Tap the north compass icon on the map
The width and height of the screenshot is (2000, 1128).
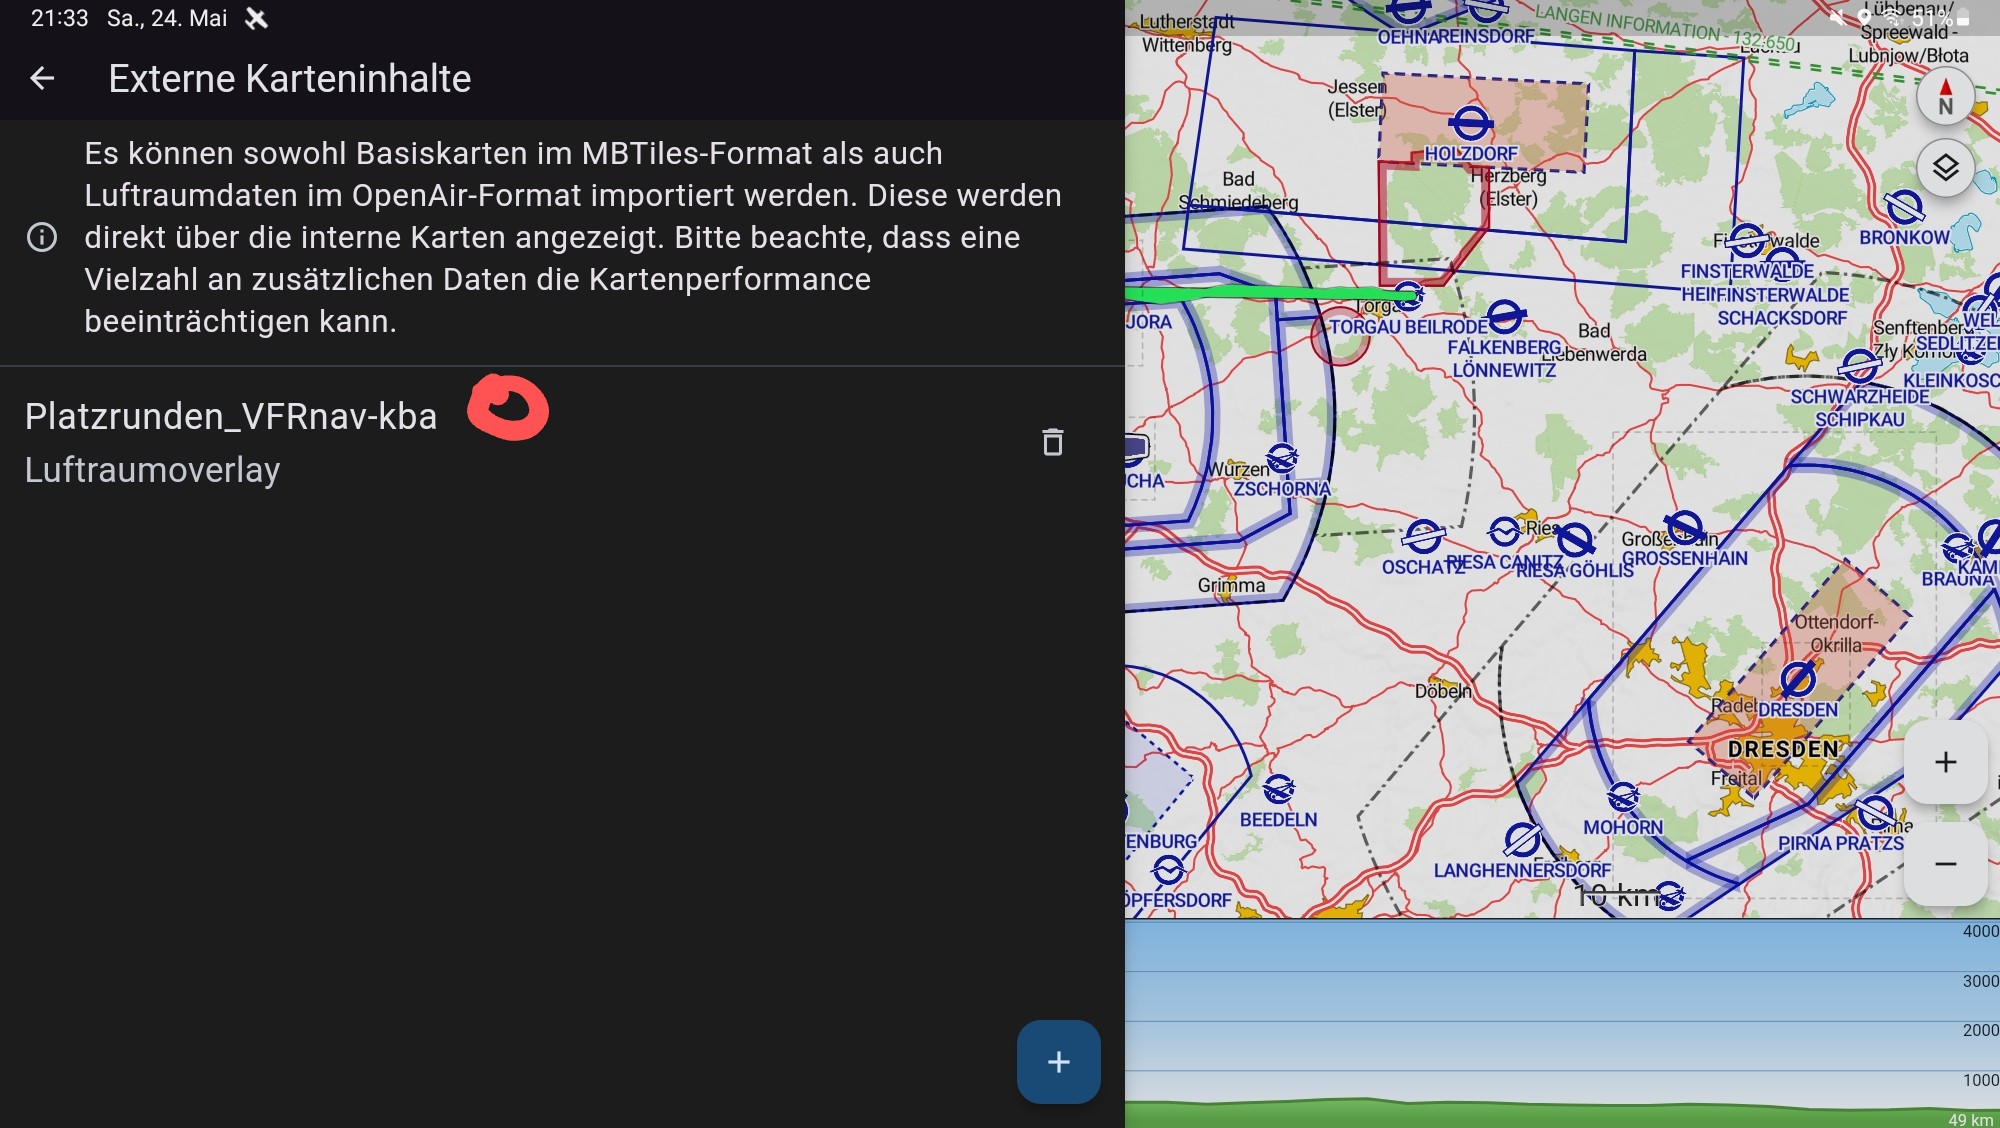pos(1945,97)
